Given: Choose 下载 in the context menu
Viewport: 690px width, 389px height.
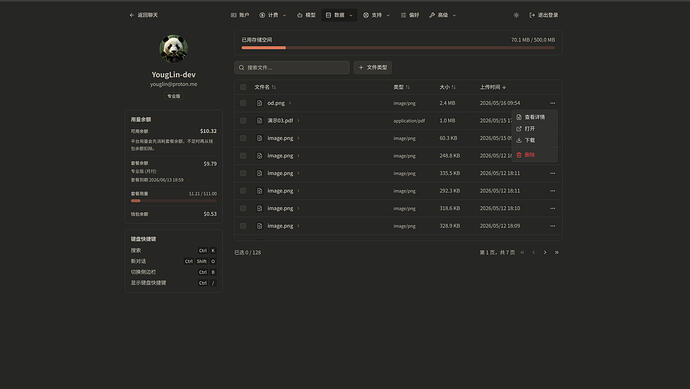Looking at the screenshot, I should 534,140.
